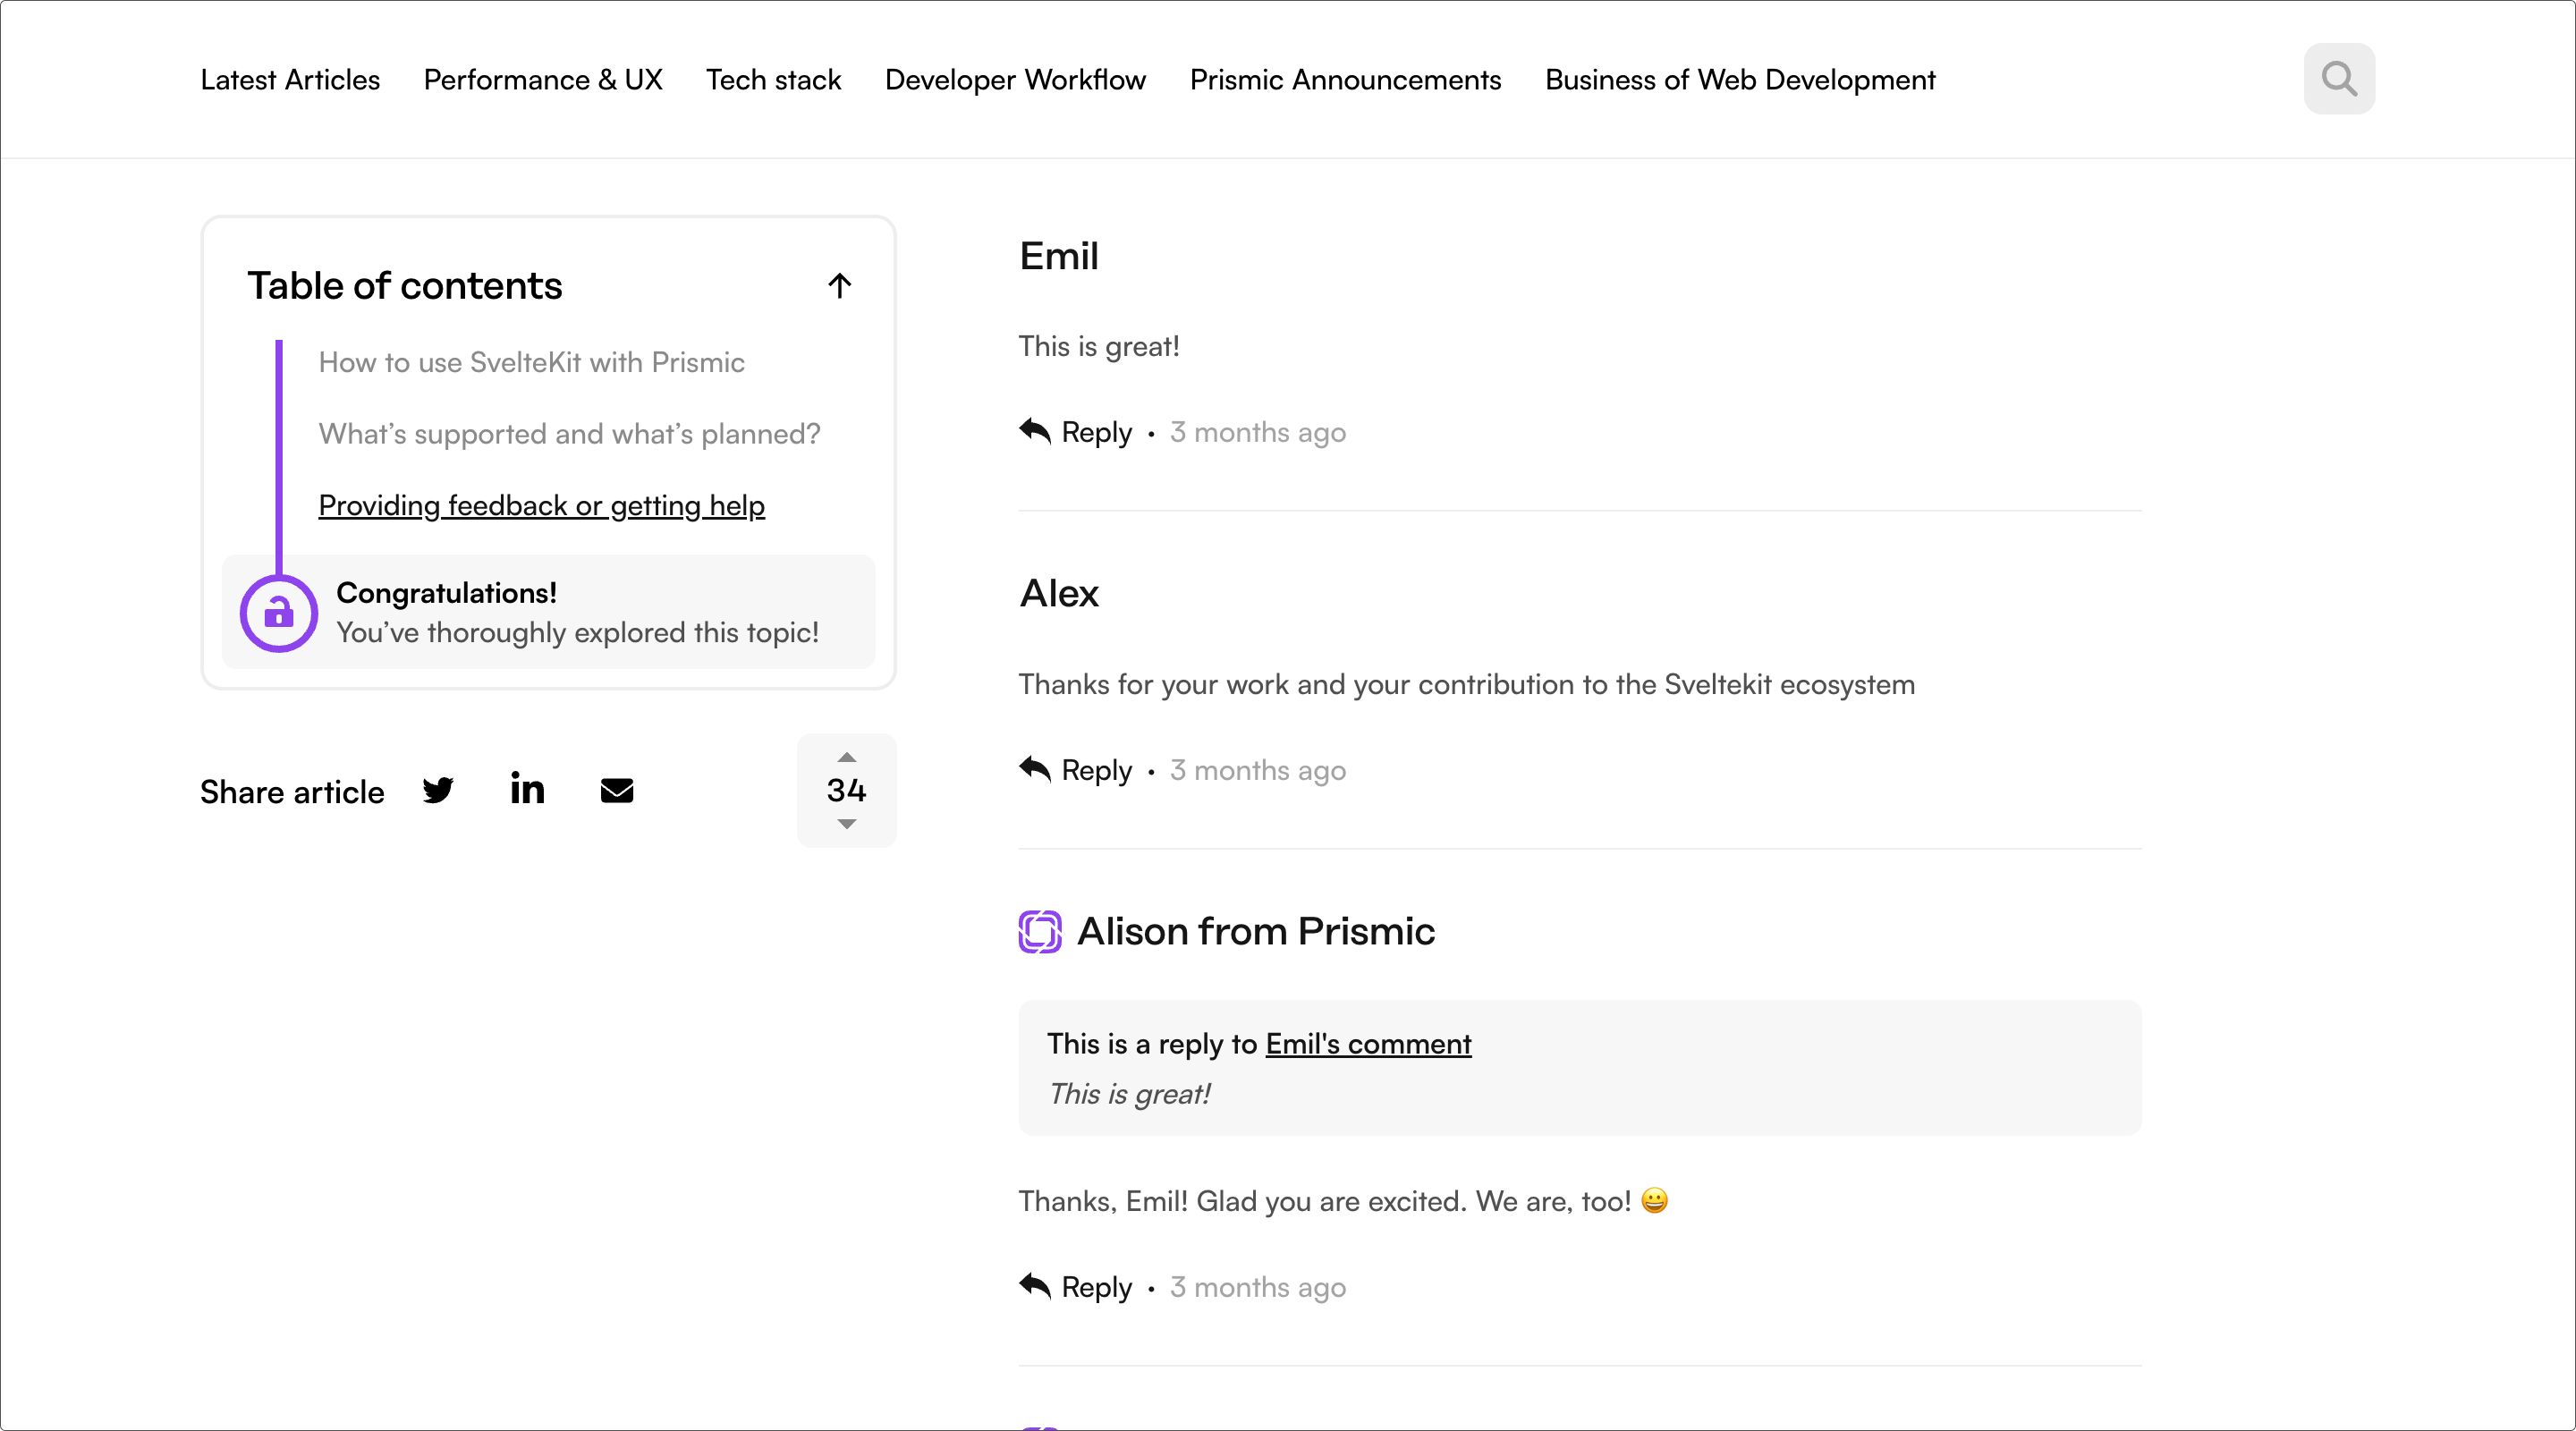Share article on LinkedIn
This screenshot has width=2576, height=1431.
pyautogui.click(x=527, y=789)
